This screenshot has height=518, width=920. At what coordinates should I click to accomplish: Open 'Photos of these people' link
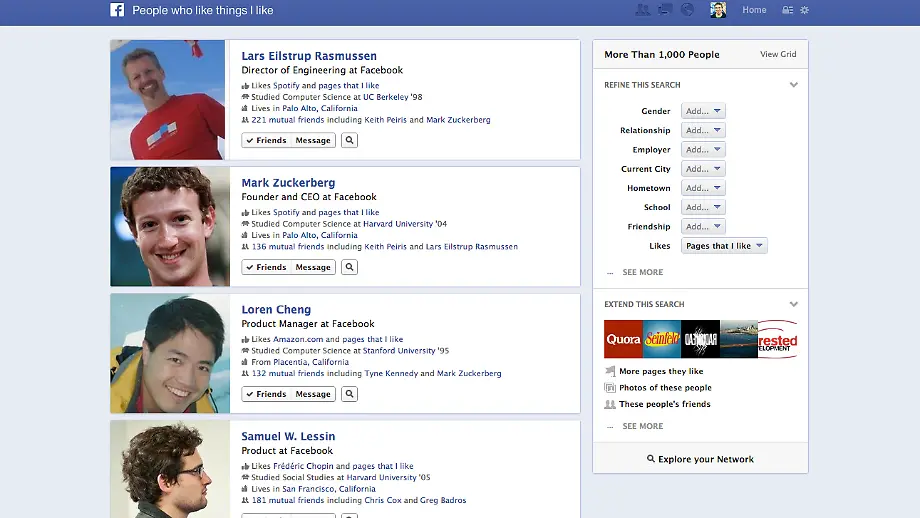(665, 388)
